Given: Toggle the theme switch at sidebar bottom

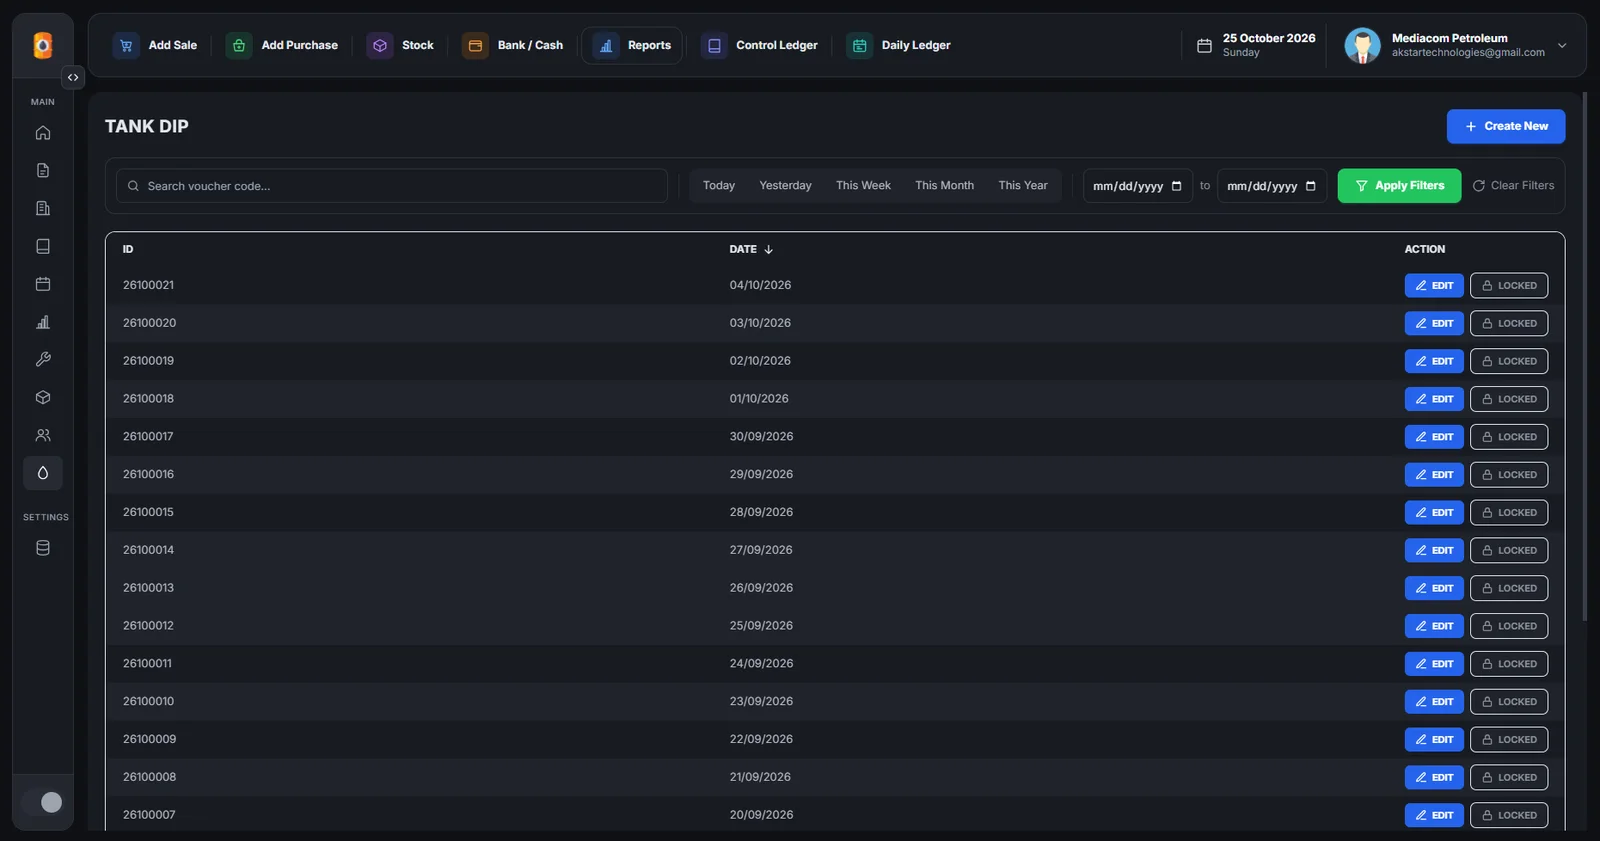Looking at the screenshot, I should [x=43, y=802].
